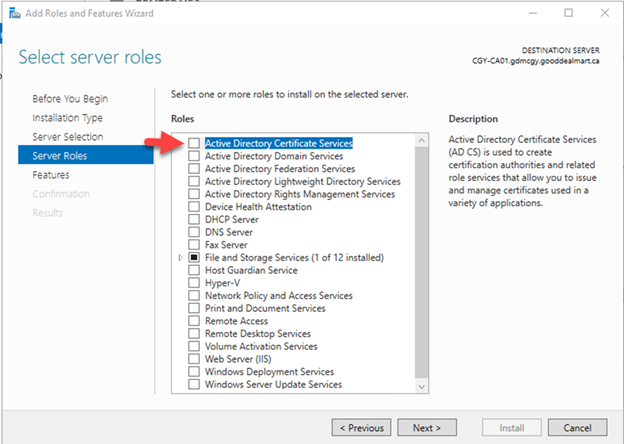Check Network Policy and Access Services box
The image size is (624, 444).
[194, 296]
